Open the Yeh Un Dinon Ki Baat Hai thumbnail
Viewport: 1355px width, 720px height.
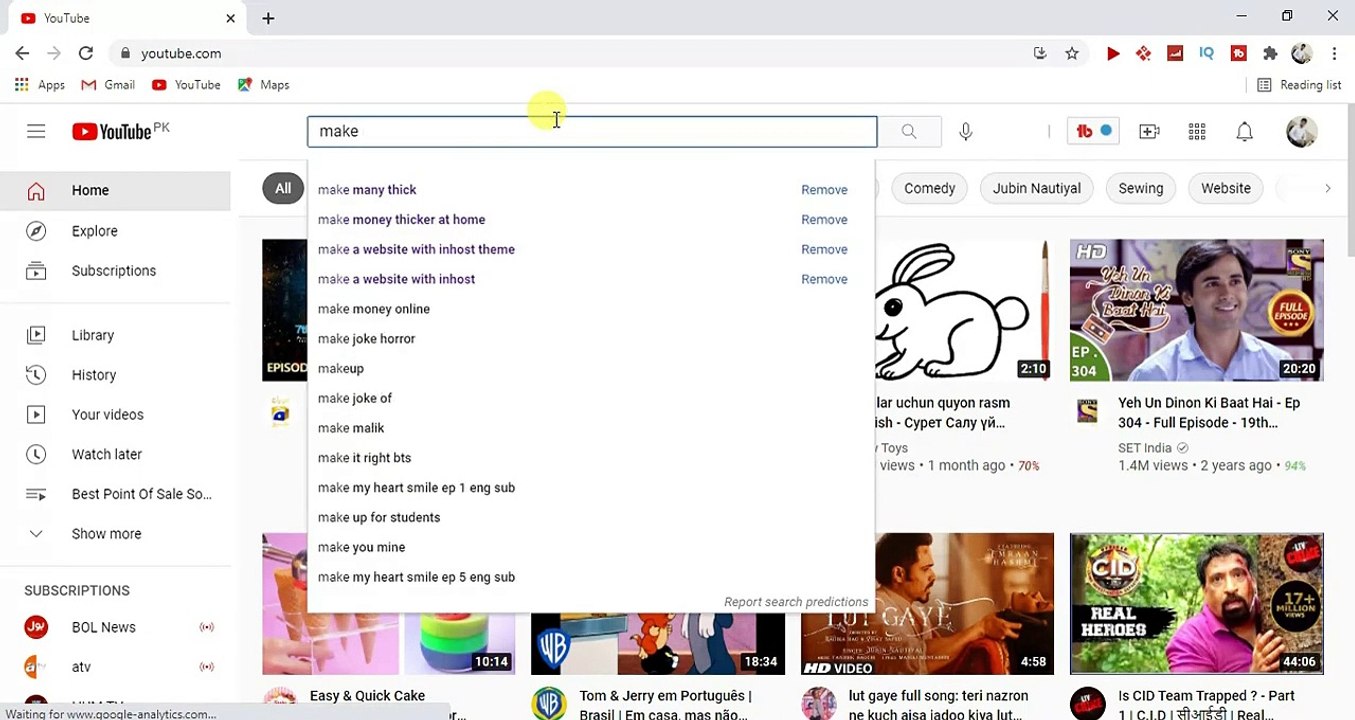[x=1197, y=310]
